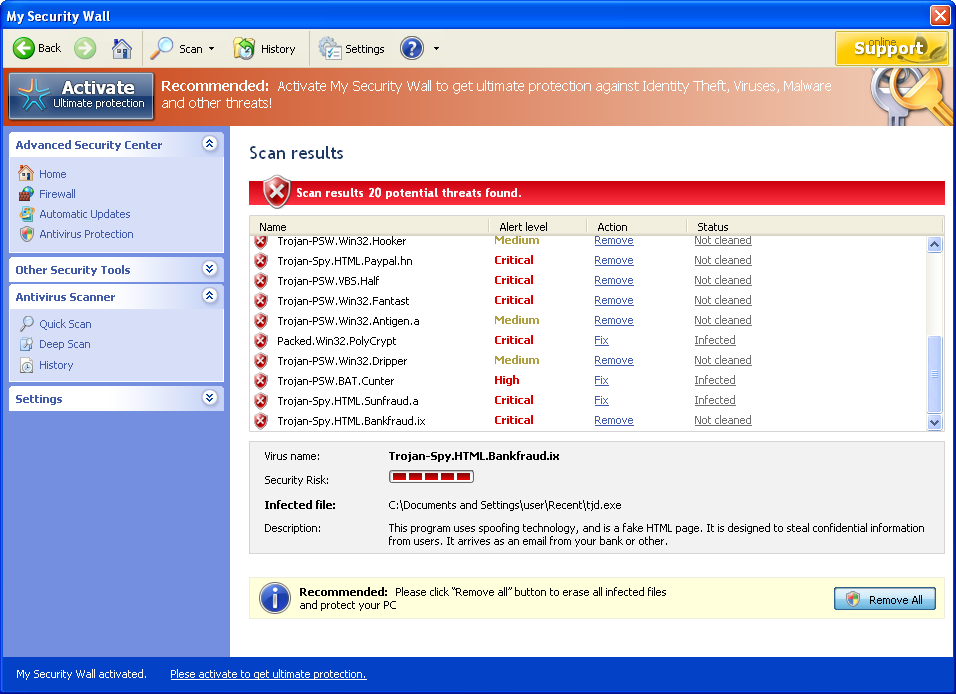The image size is (956, 694).
Task: Click the red shield icon in results banner
Action: click(x=277, y=191)
